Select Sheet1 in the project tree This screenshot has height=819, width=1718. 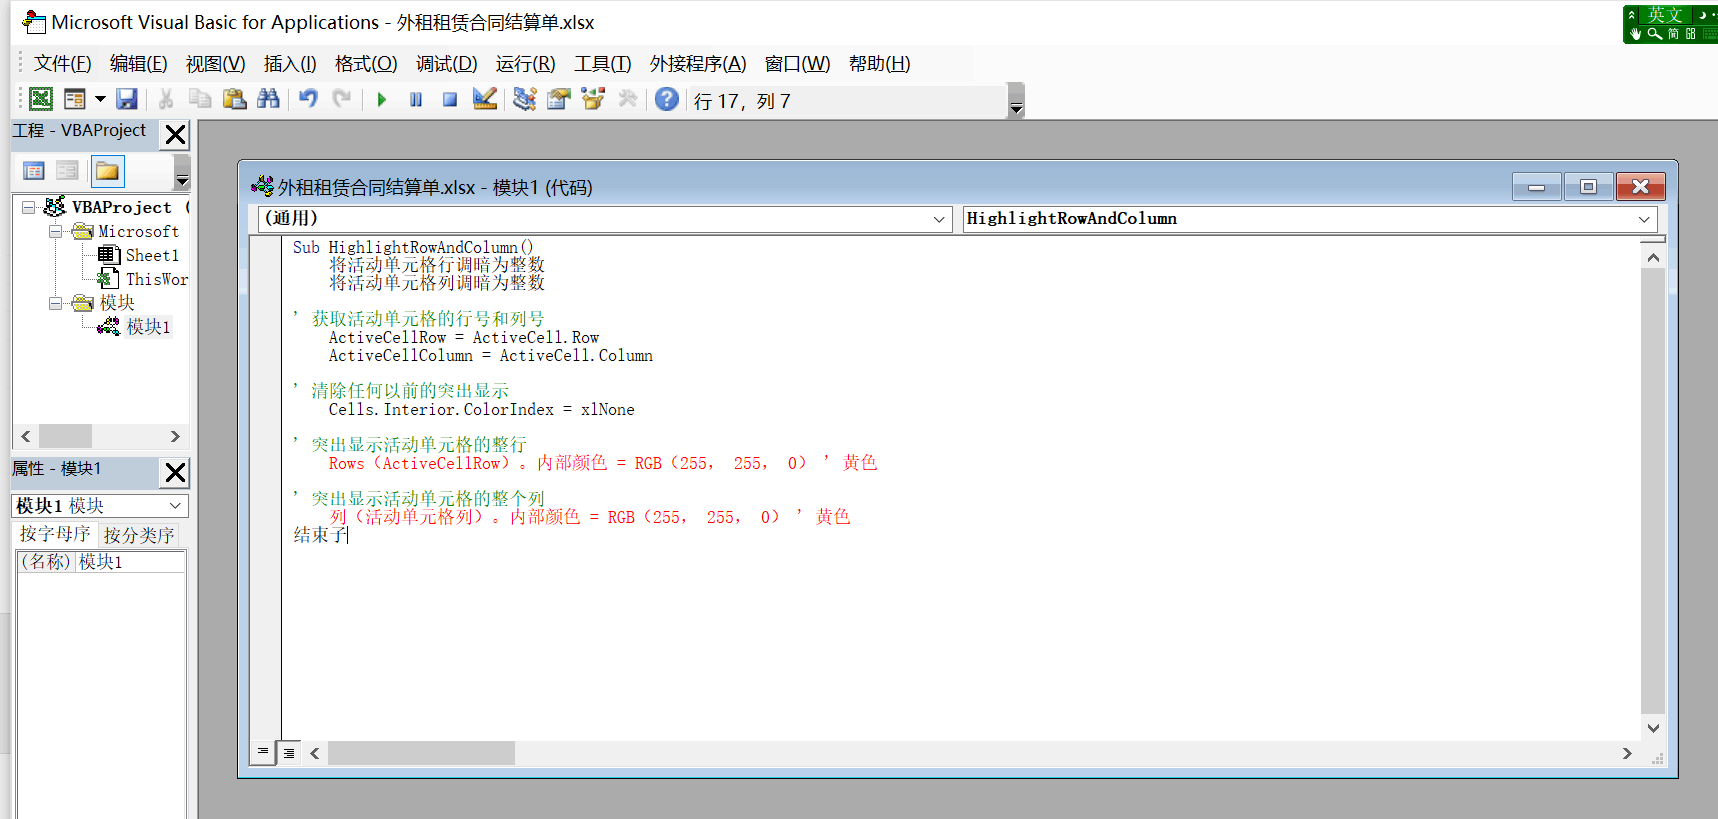point(152,255)
